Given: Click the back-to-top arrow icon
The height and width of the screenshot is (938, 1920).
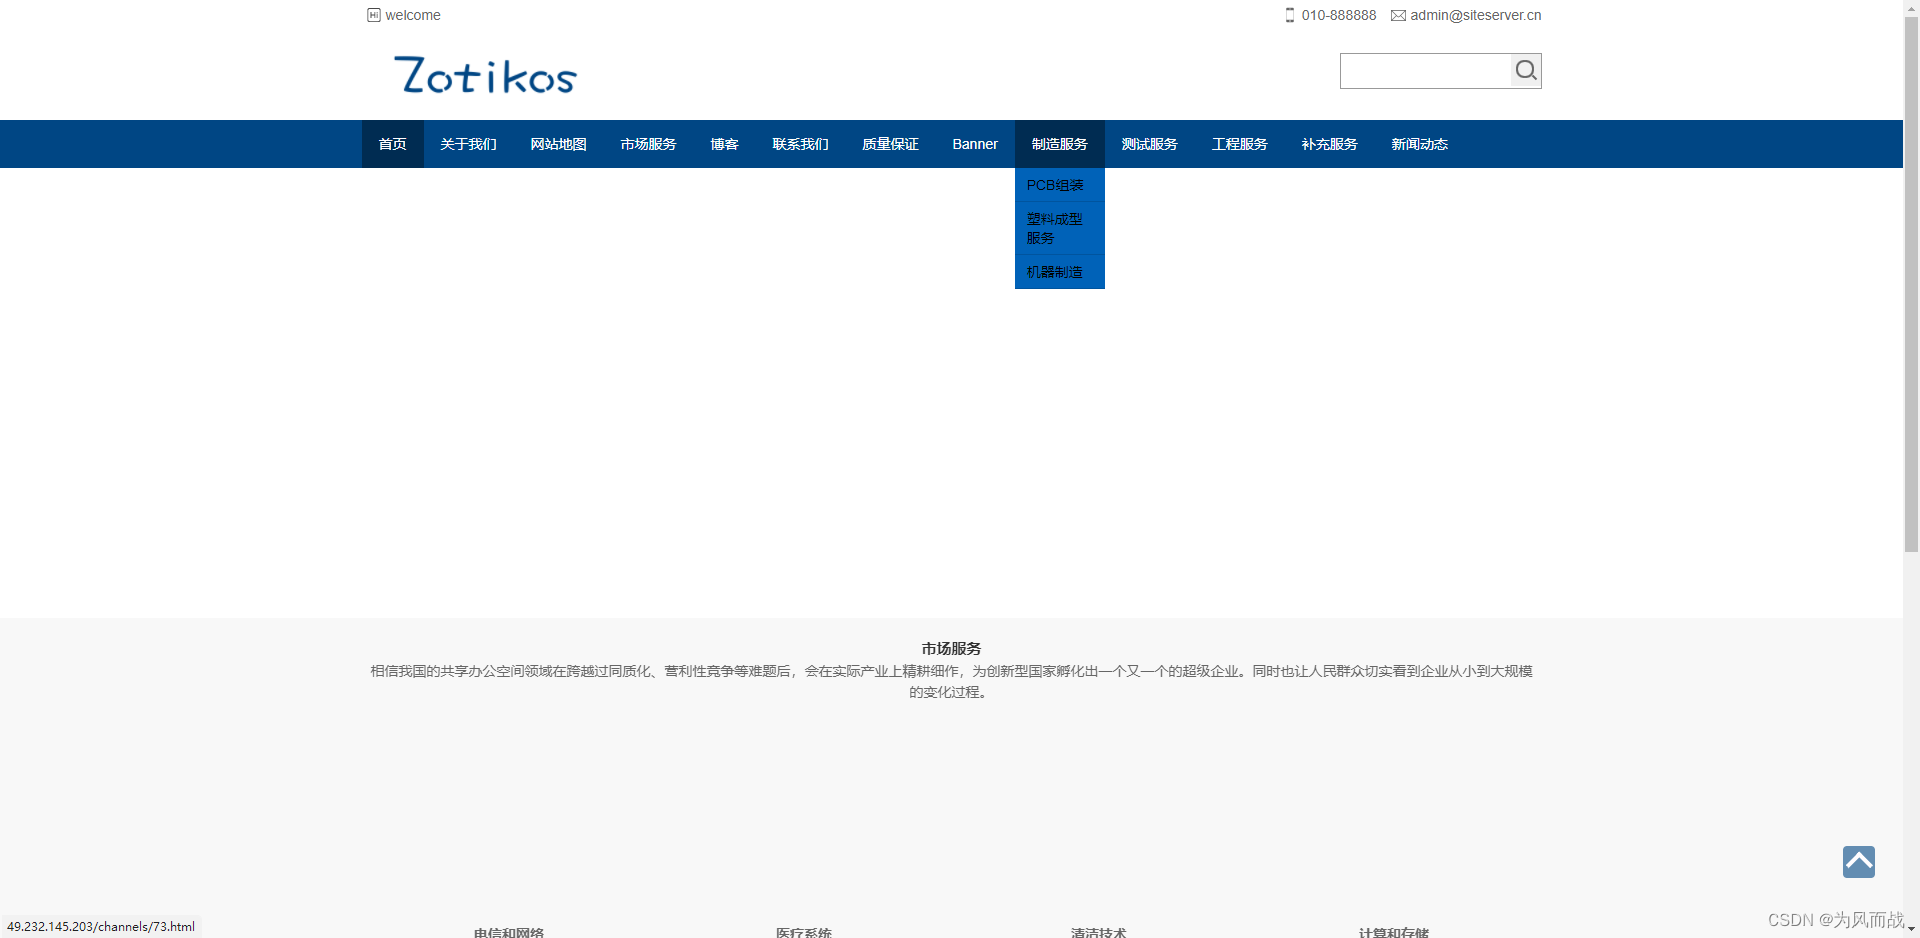Looking at the screenshot, I should point(1859,862).
